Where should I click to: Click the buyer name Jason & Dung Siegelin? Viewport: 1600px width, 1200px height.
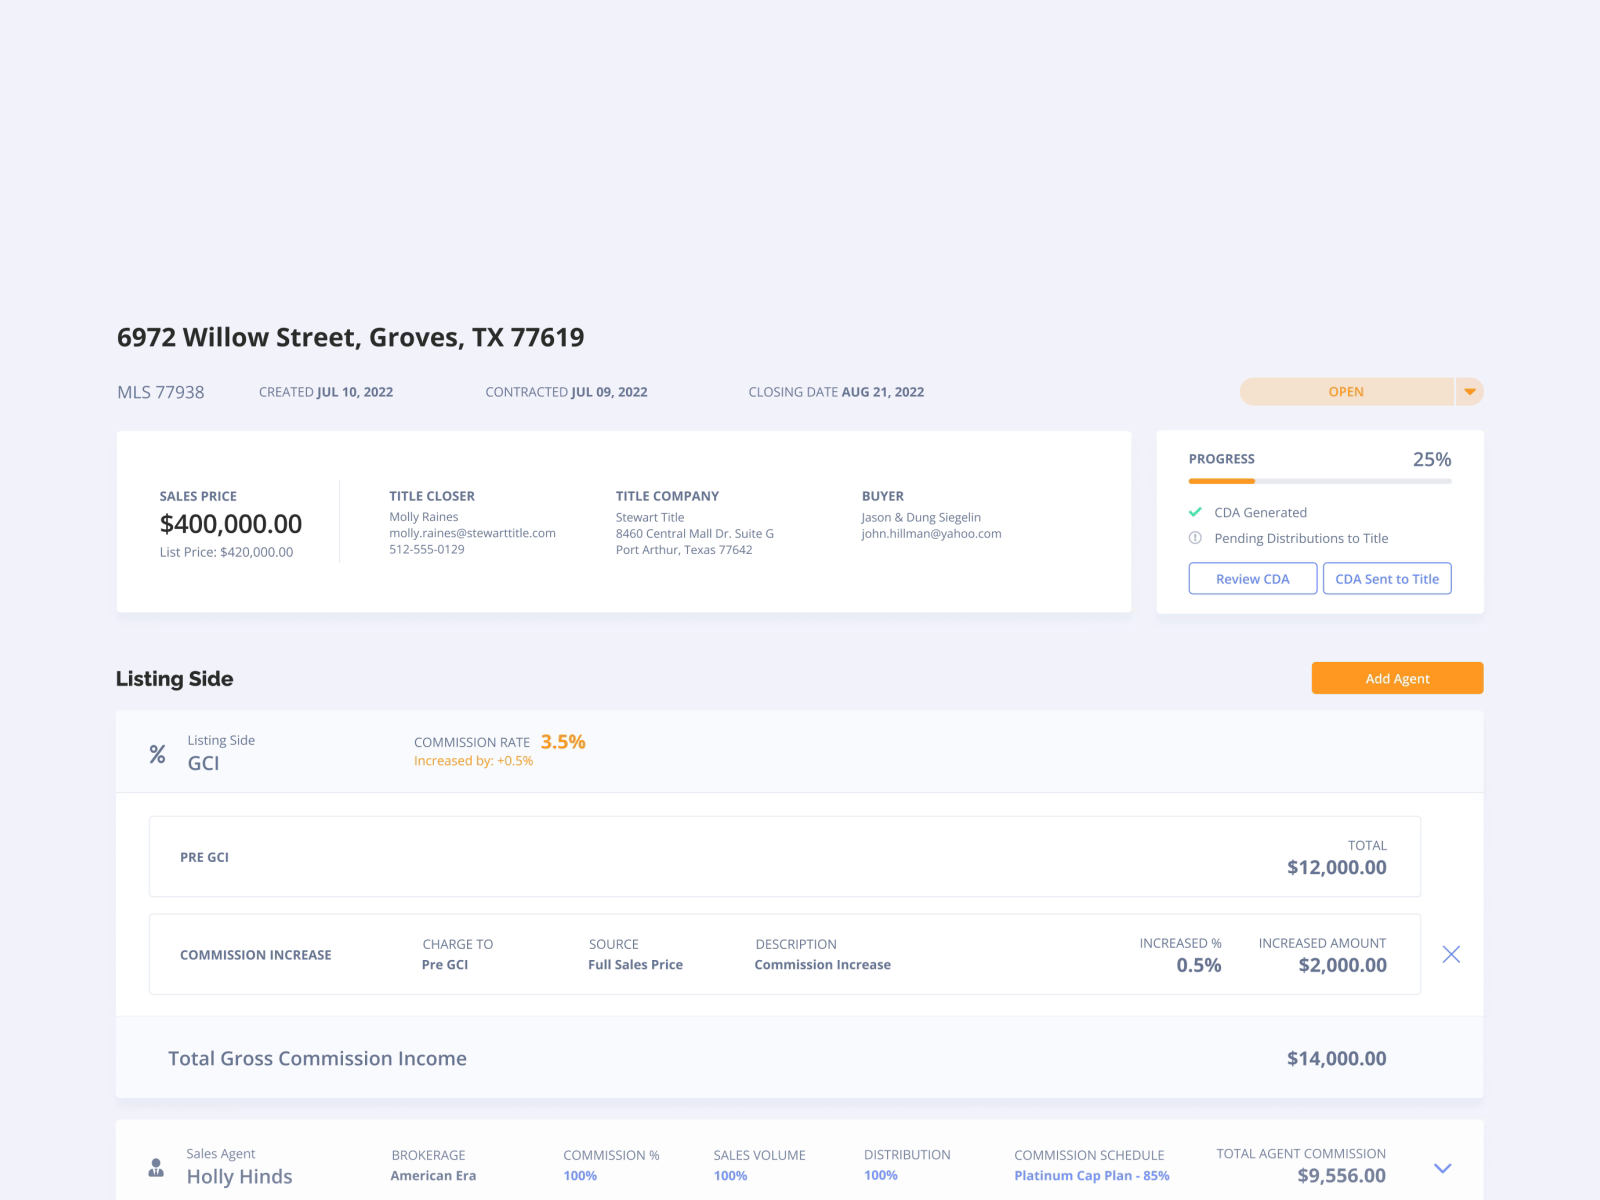point(921,517)
